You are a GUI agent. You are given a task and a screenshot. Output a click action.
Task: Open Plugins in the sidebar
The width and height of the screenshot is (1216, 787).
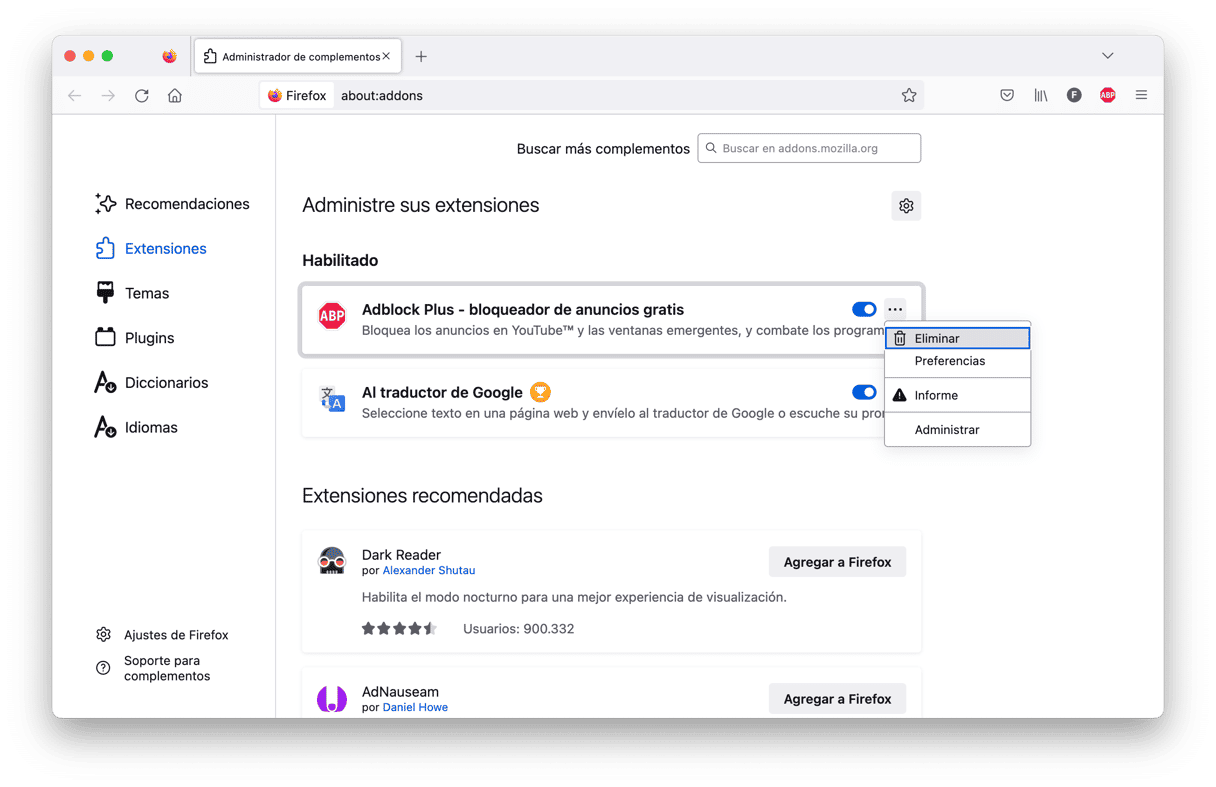pyautogui.click(x=135, y=338)
